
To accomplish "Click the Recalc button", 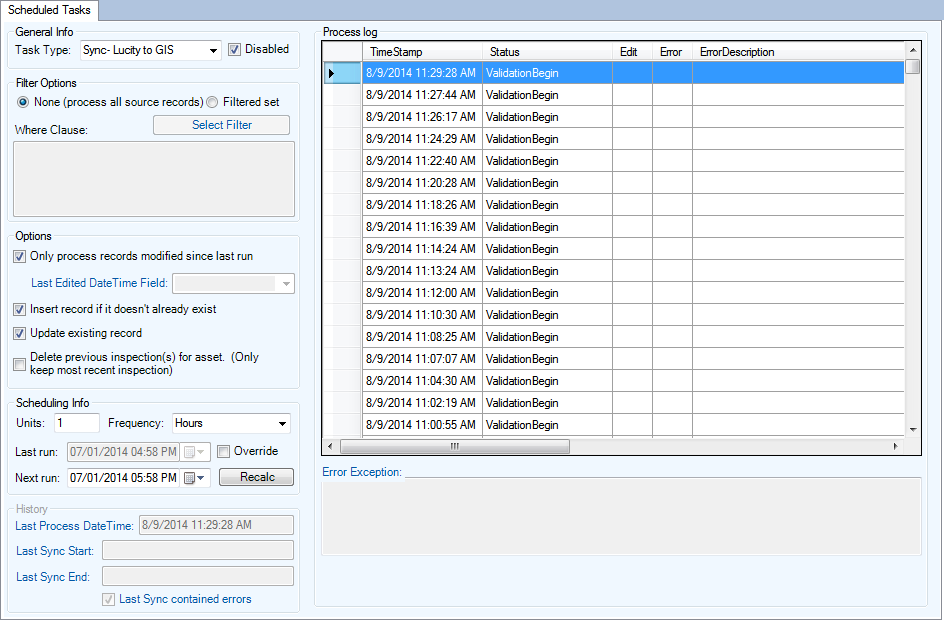I will (x=256, y=478).
